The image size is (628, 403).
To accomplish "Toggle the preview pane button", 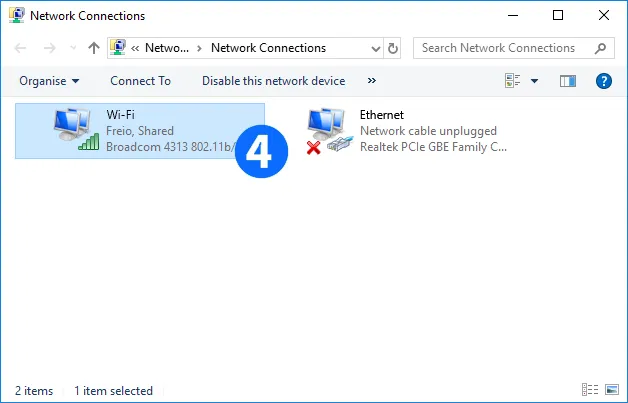I will coord(568,81).
